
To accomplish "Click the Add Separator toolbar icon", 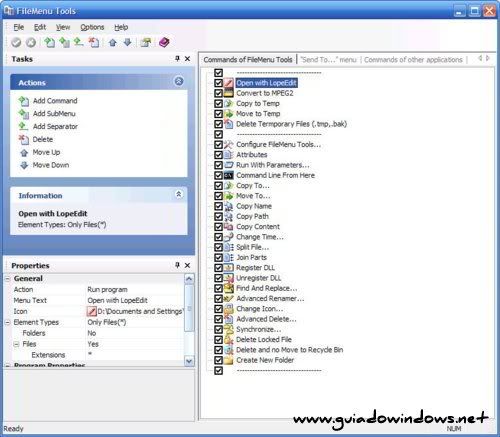I will click(79, 42).
